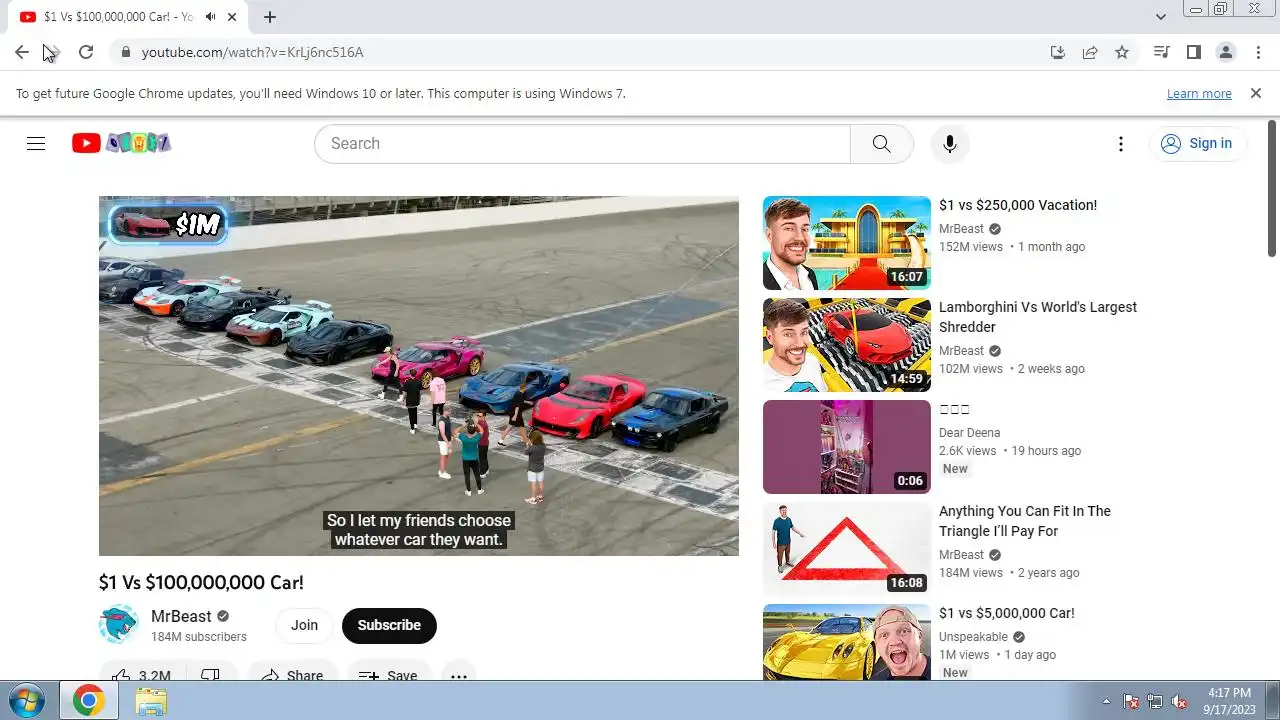The image size is (1280, 720).
Task: Click the install/download page icon in address bar
Action: coord(1058,52)
